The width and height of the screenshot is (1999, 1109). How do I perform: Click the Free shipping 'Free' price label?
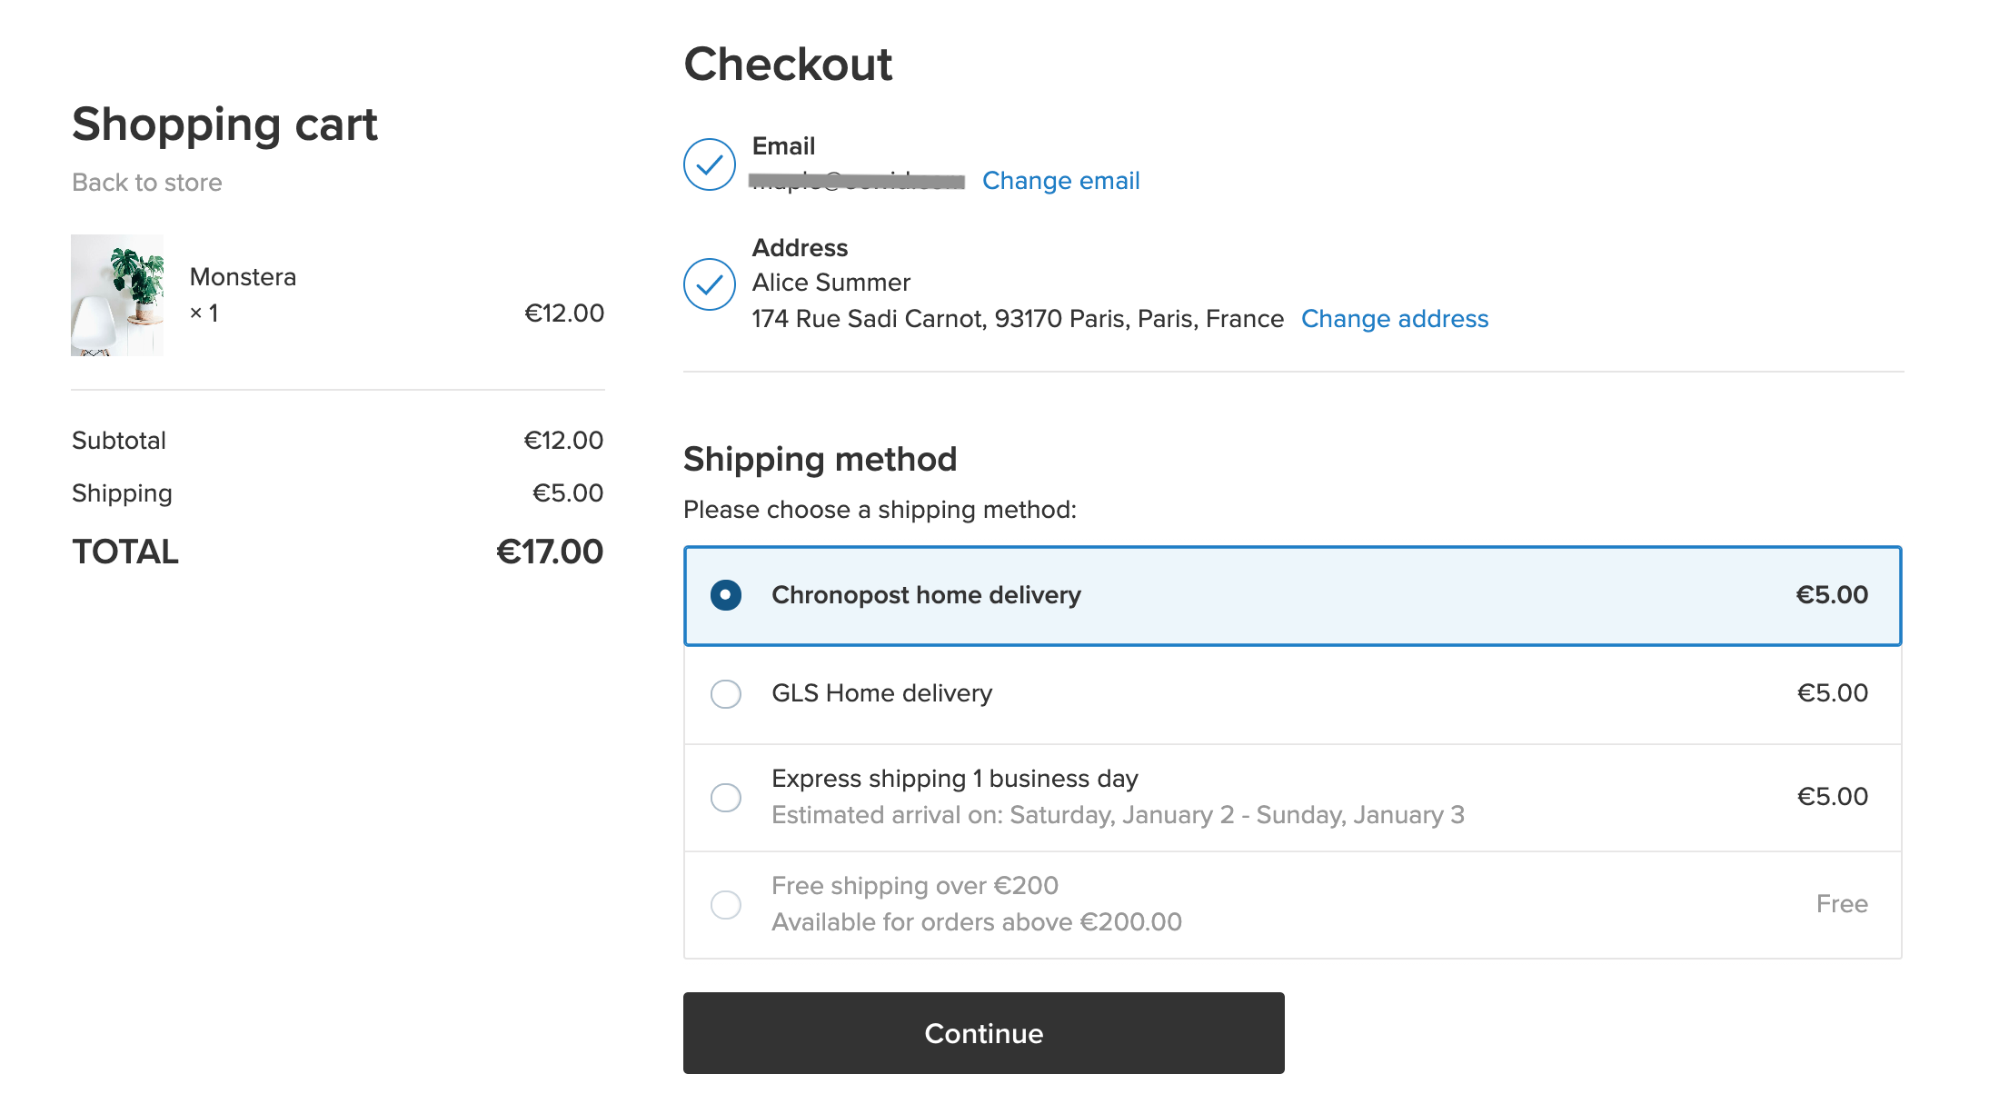(1842, 904)
